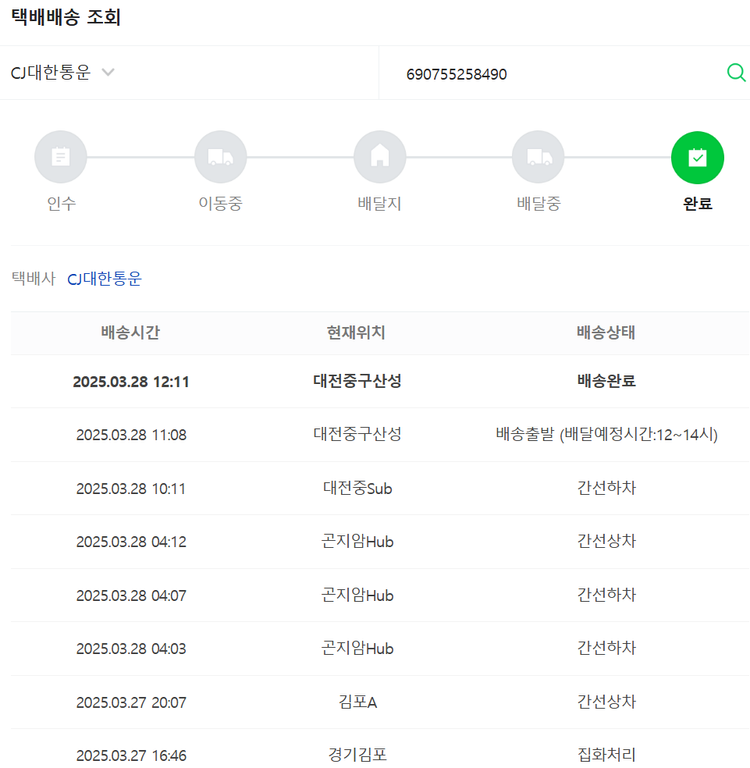Click the 배송출발 delivery estimate status
Image resolution: width=750 pixels, height=768 pixels.
[x=606, y=435]
